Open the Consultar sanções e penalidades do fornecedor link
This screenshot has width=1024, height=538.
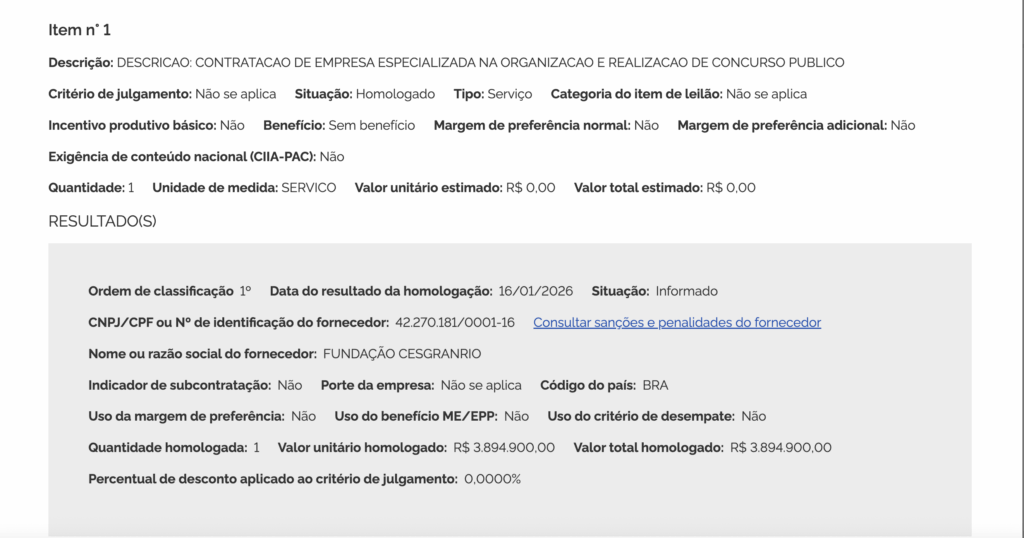tap(677, 323)
